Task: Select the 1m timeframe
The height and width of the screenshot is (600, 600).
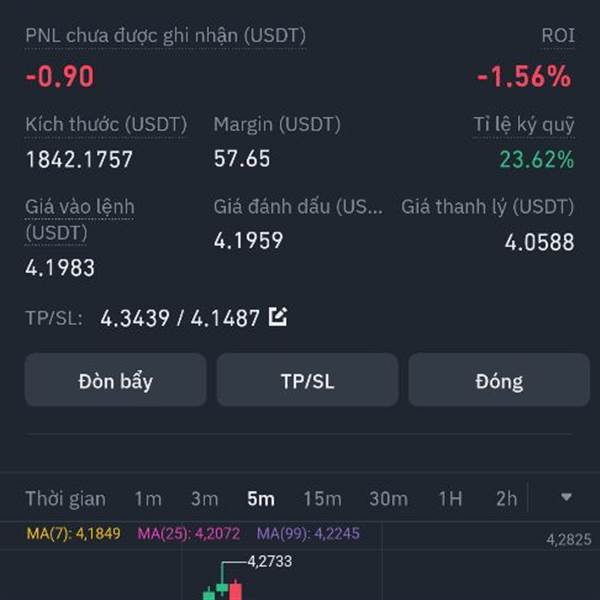Action: 148,499
